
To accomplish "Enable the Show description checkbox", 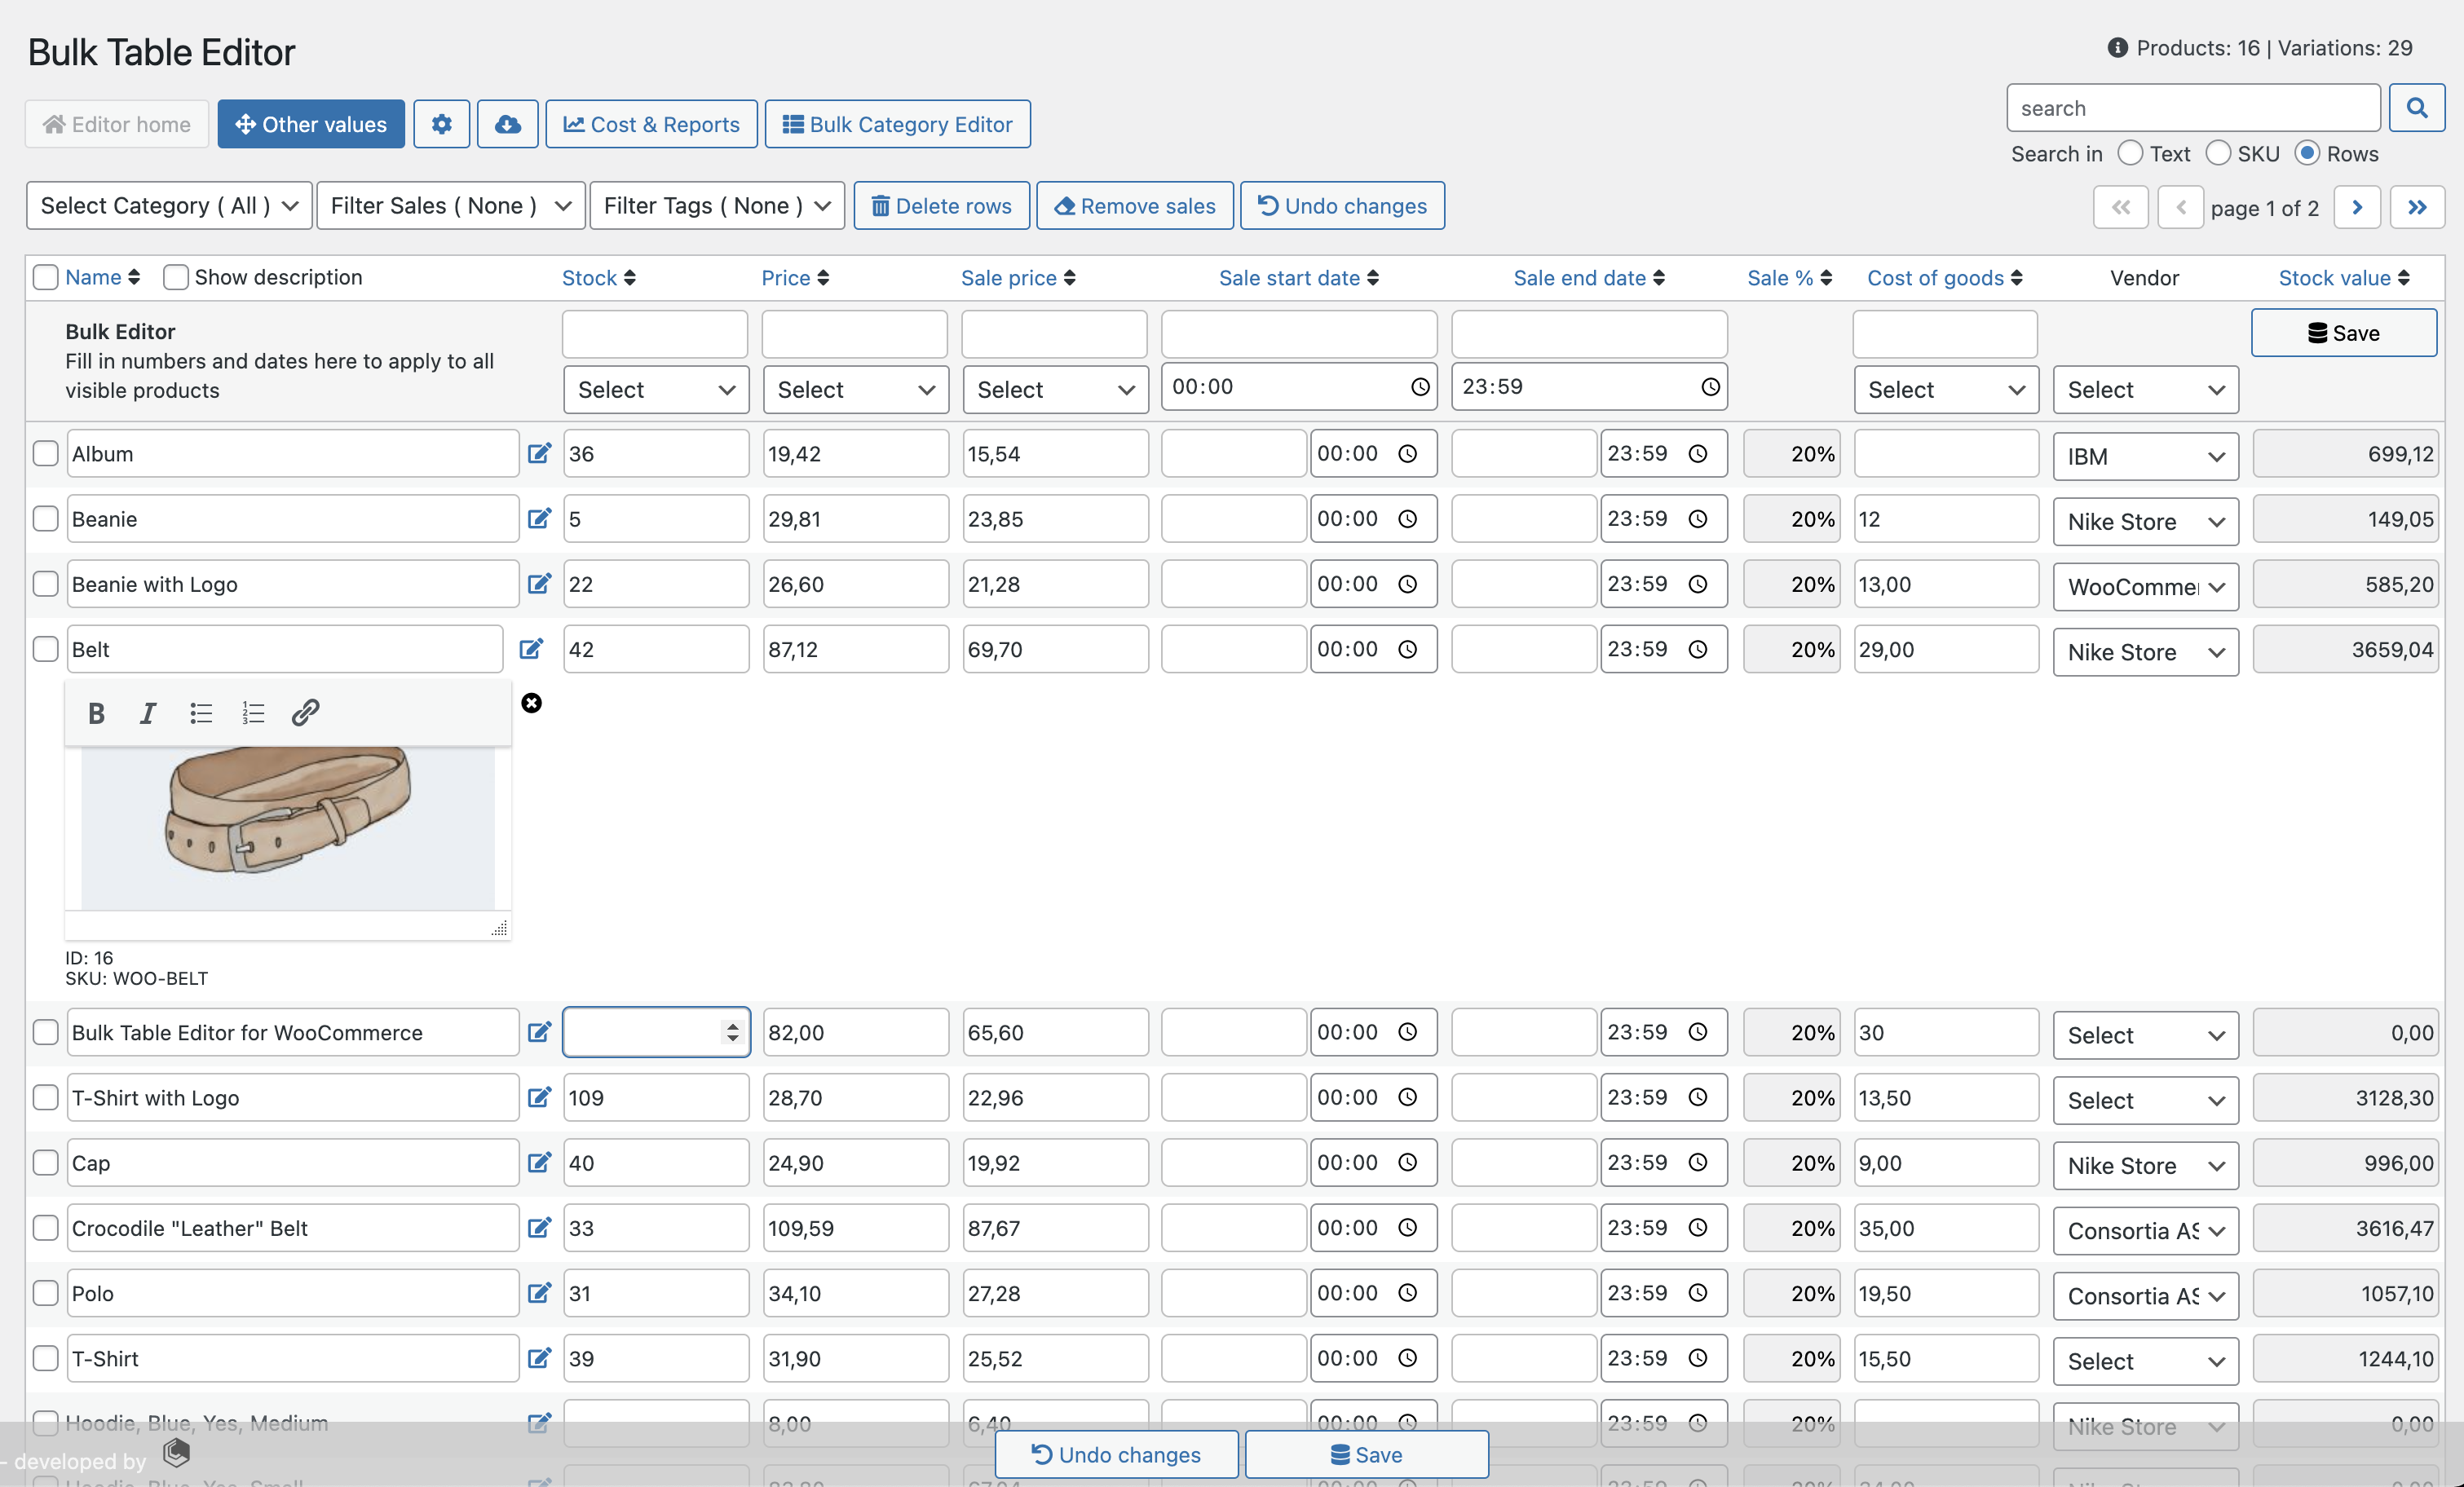I will coord(175,277).
